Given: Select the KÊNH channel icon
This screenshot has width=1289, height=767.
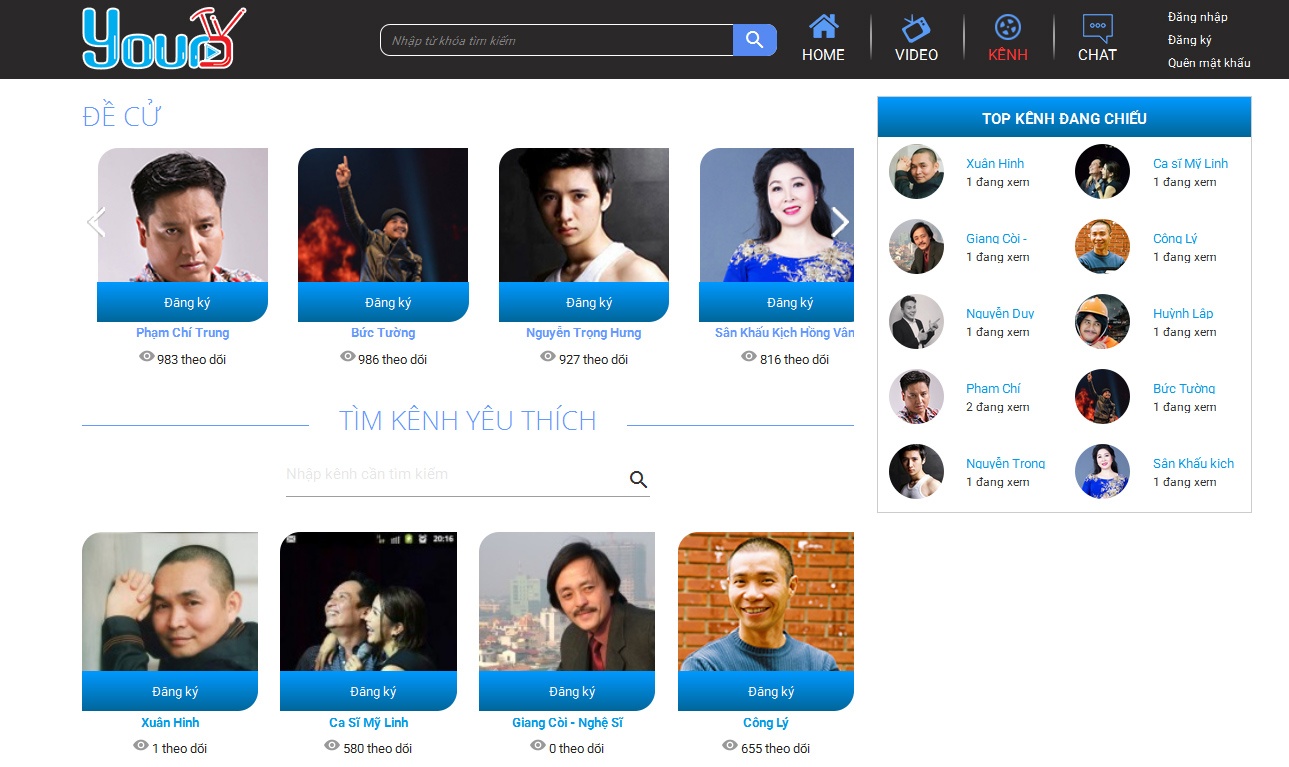Looking at the screenshot, I should [1007, 28].
